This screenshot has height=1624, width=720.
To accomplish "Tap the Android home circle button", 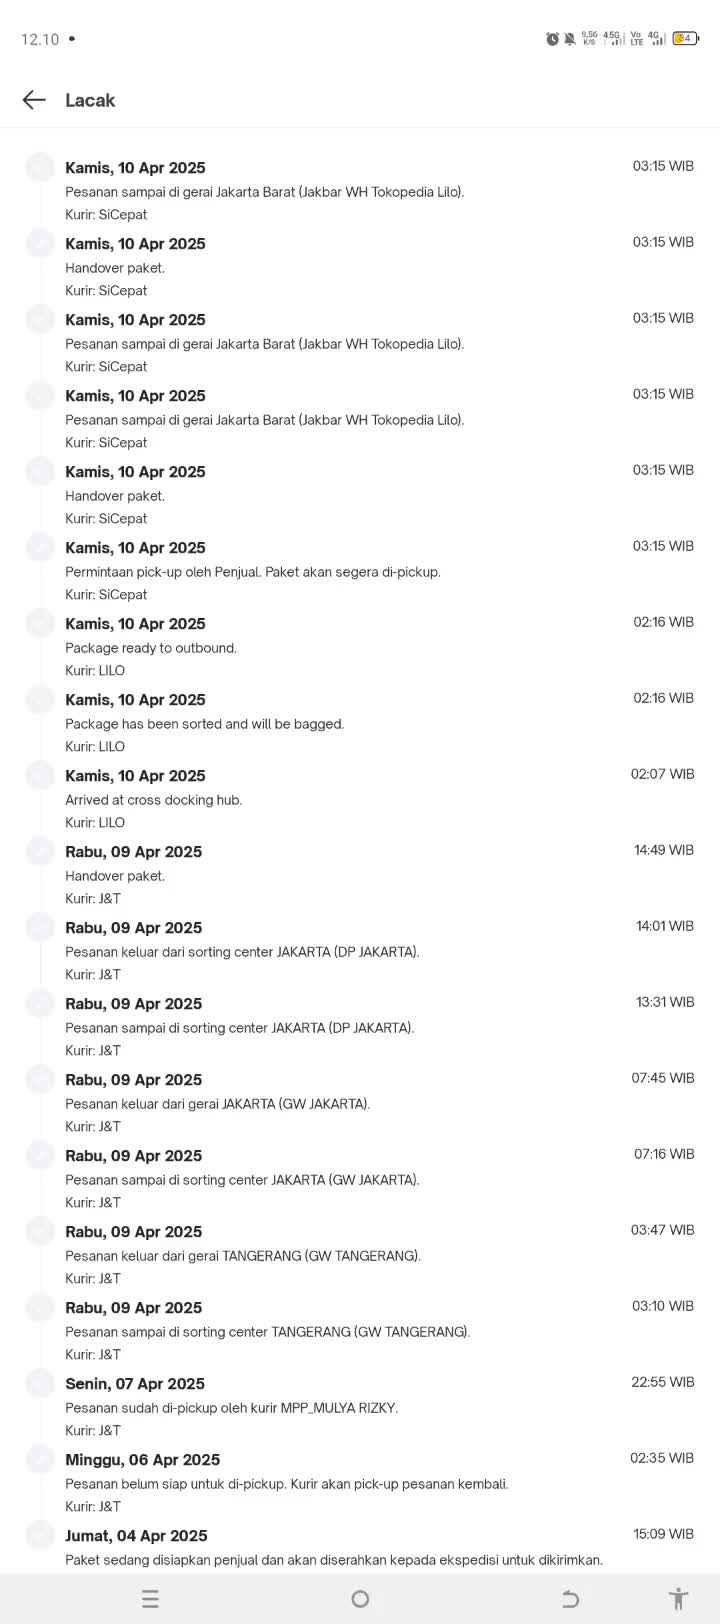I will (x=360, y=1599).
